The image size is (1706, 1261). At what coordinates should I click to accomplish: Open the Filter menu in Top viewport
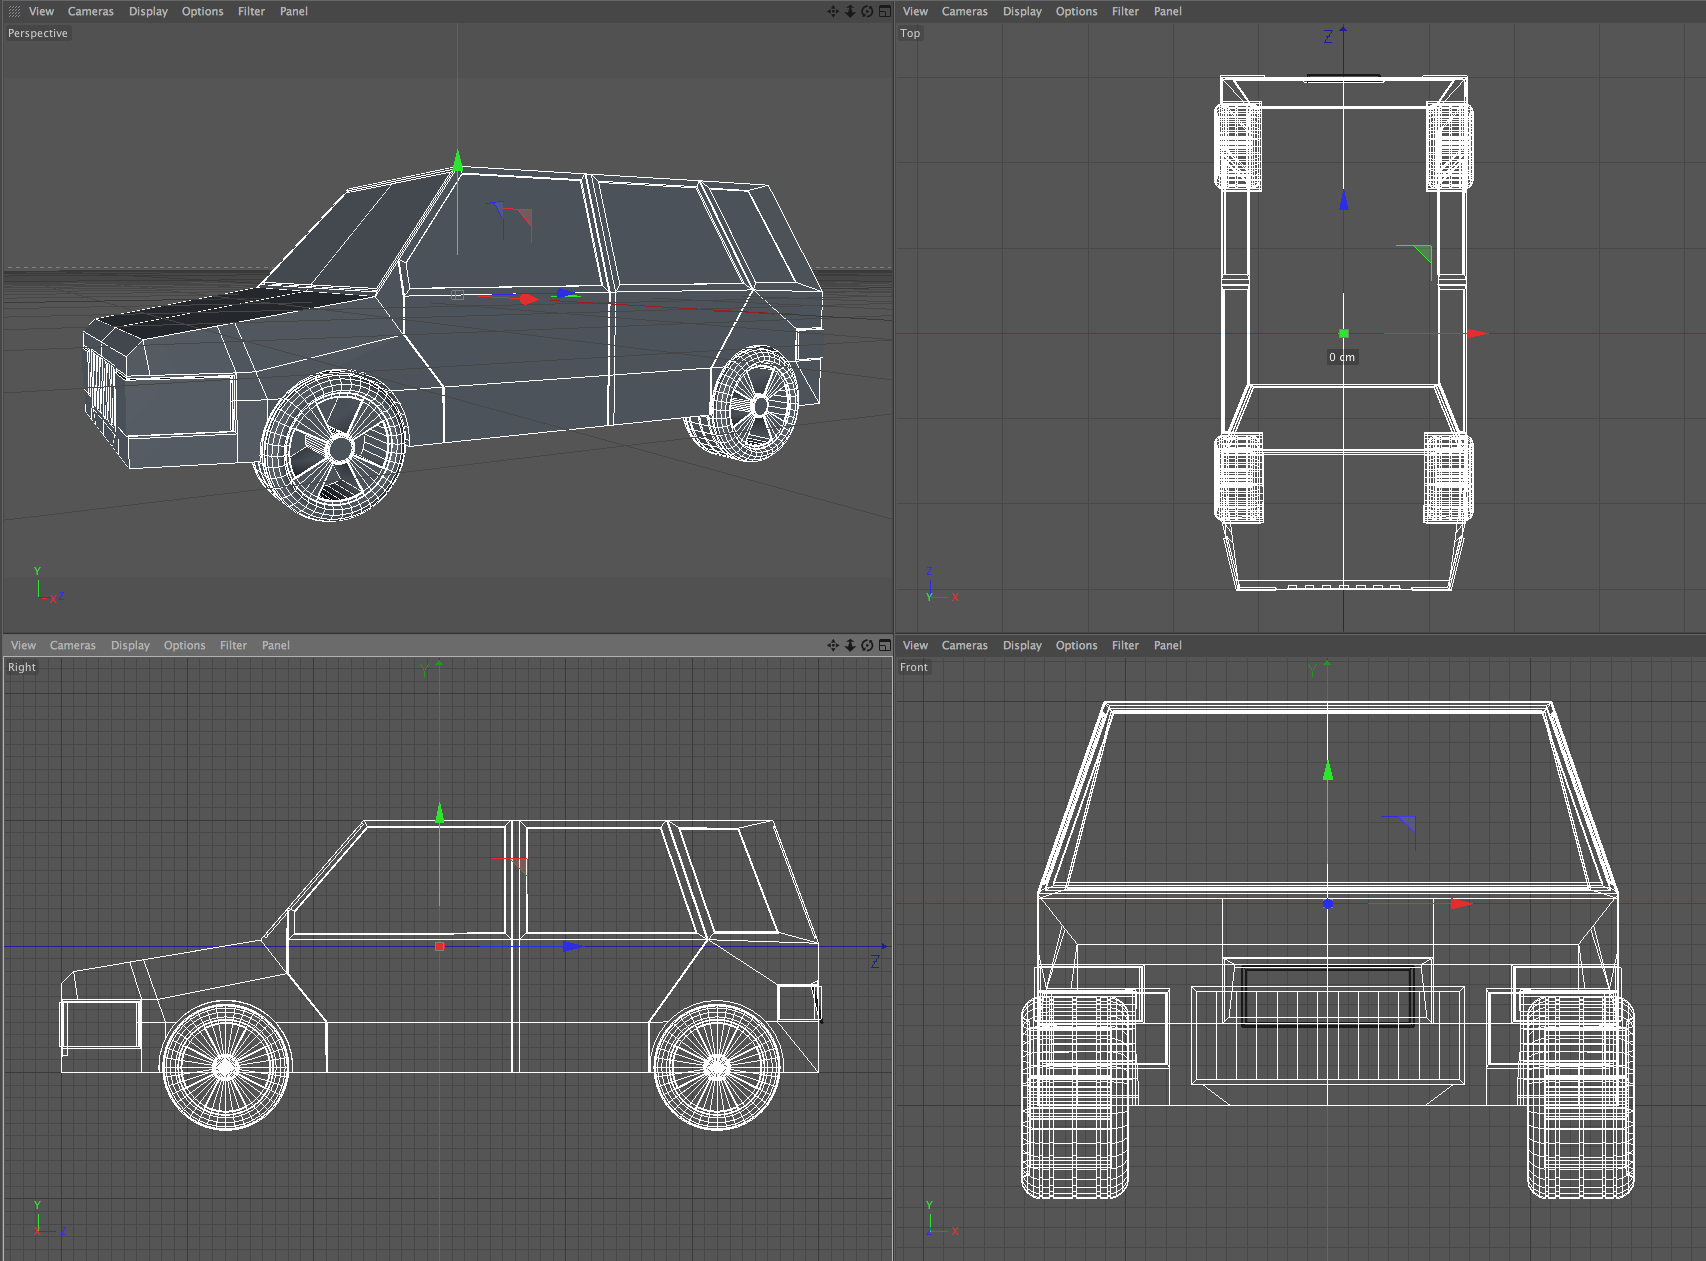pyautogui.click(x=1125, y=11)
